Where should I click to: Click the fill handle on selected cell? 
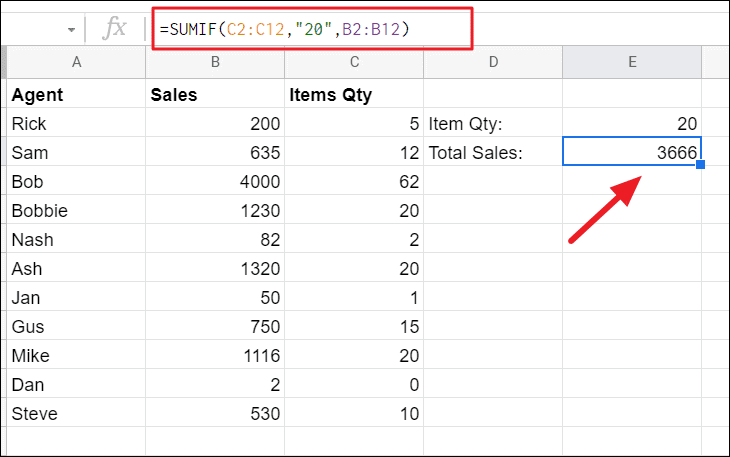(x=701, y=165)
